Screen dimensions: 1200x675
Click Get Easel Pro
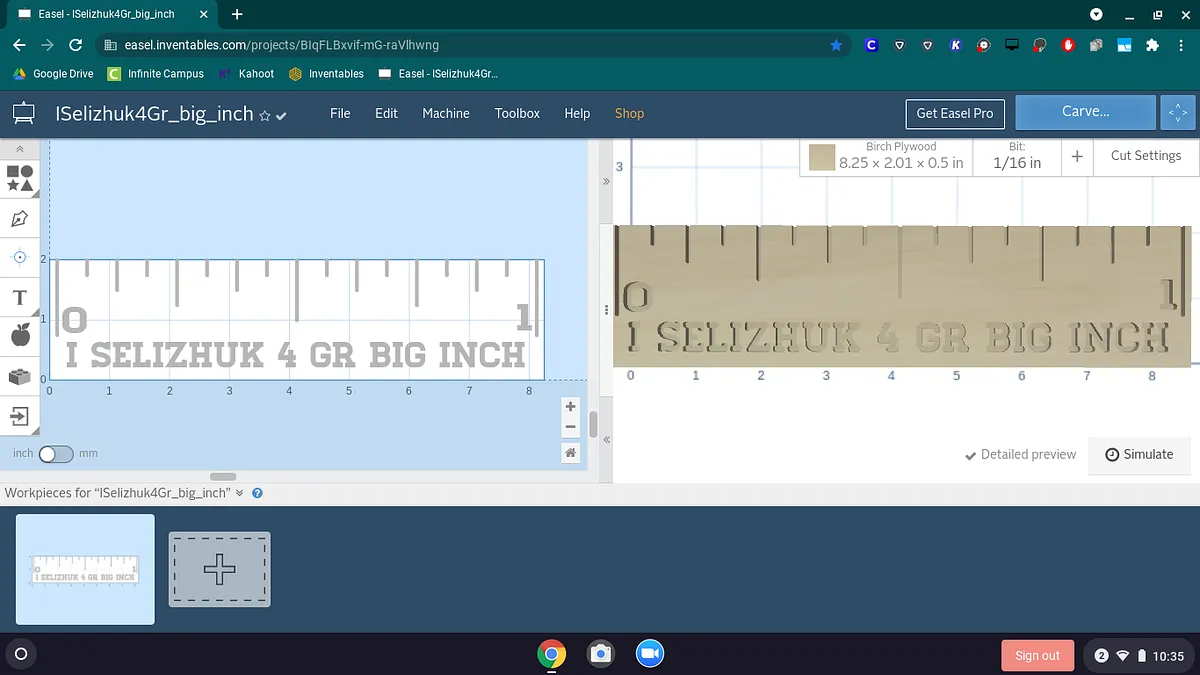[955, 113]
